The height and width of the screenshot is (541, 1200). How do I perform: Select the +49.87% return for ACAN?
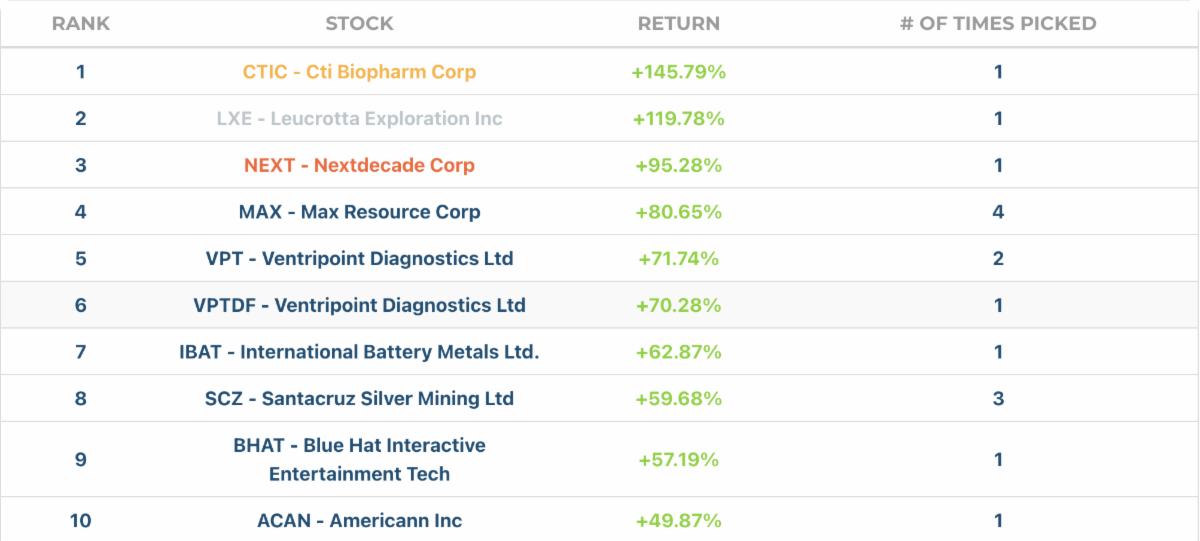coord(679,521)
